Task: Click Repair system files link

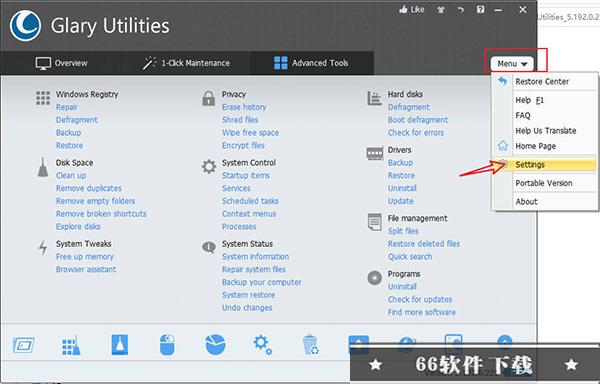Action: (x=254, y=269)
